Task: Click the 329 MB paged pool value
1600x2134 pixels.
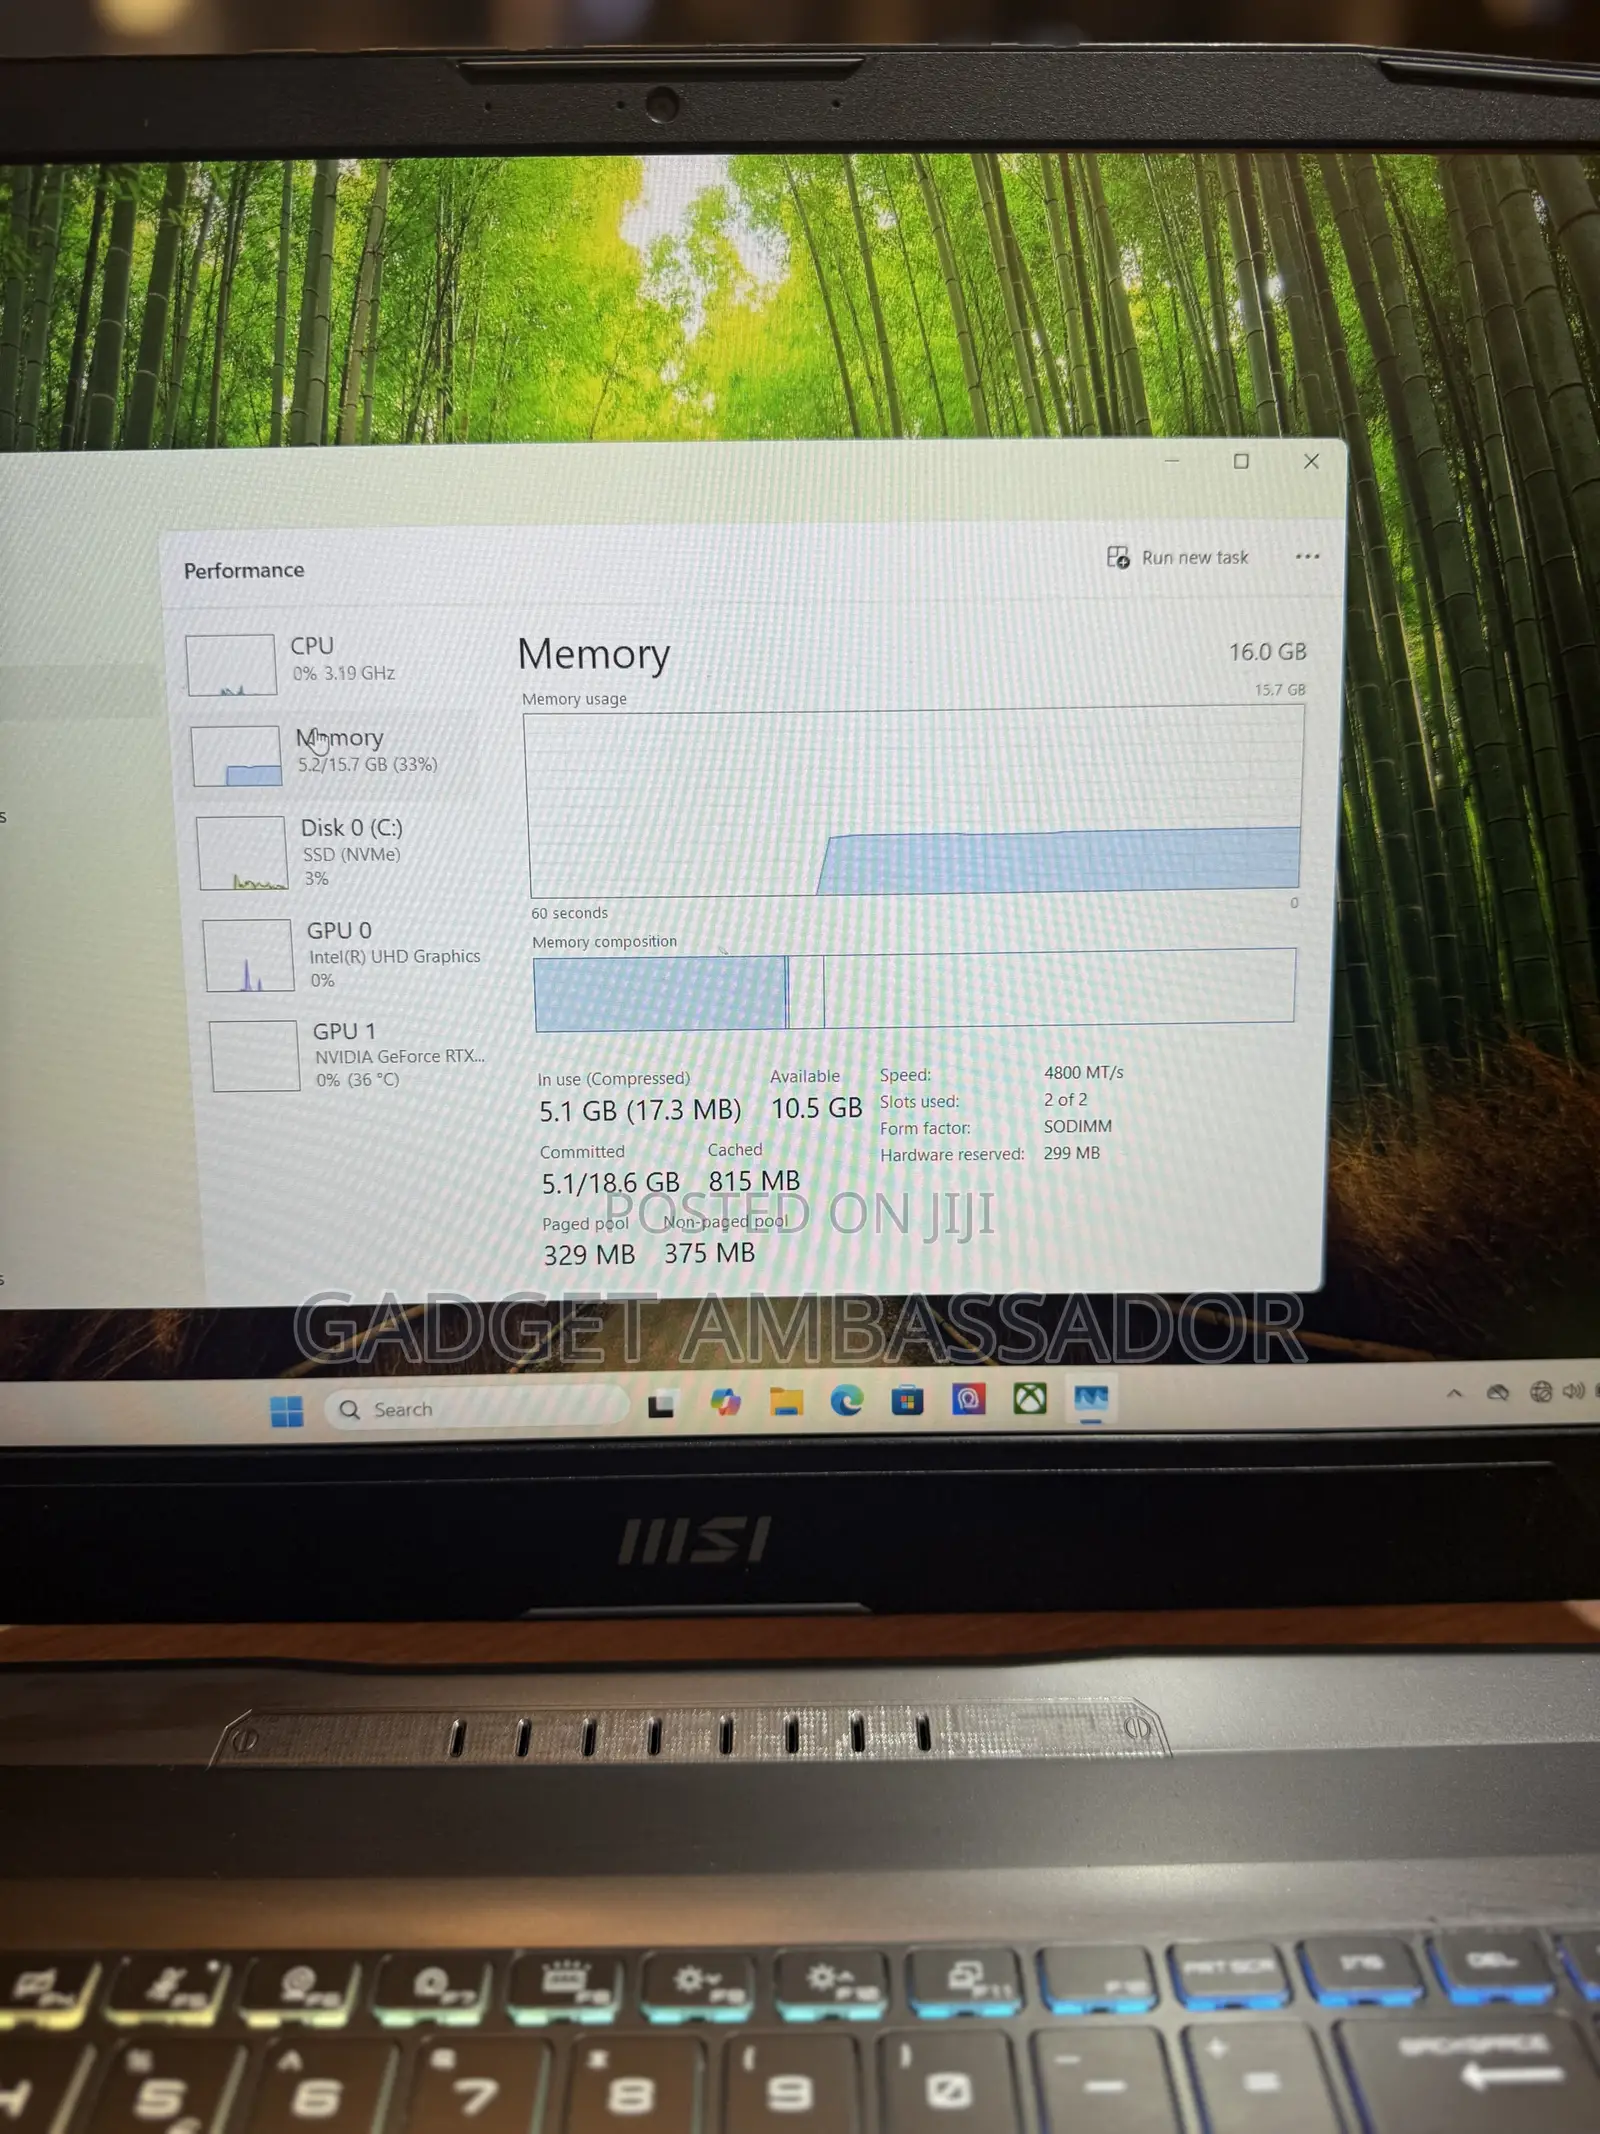Action: pos(589,1255)
